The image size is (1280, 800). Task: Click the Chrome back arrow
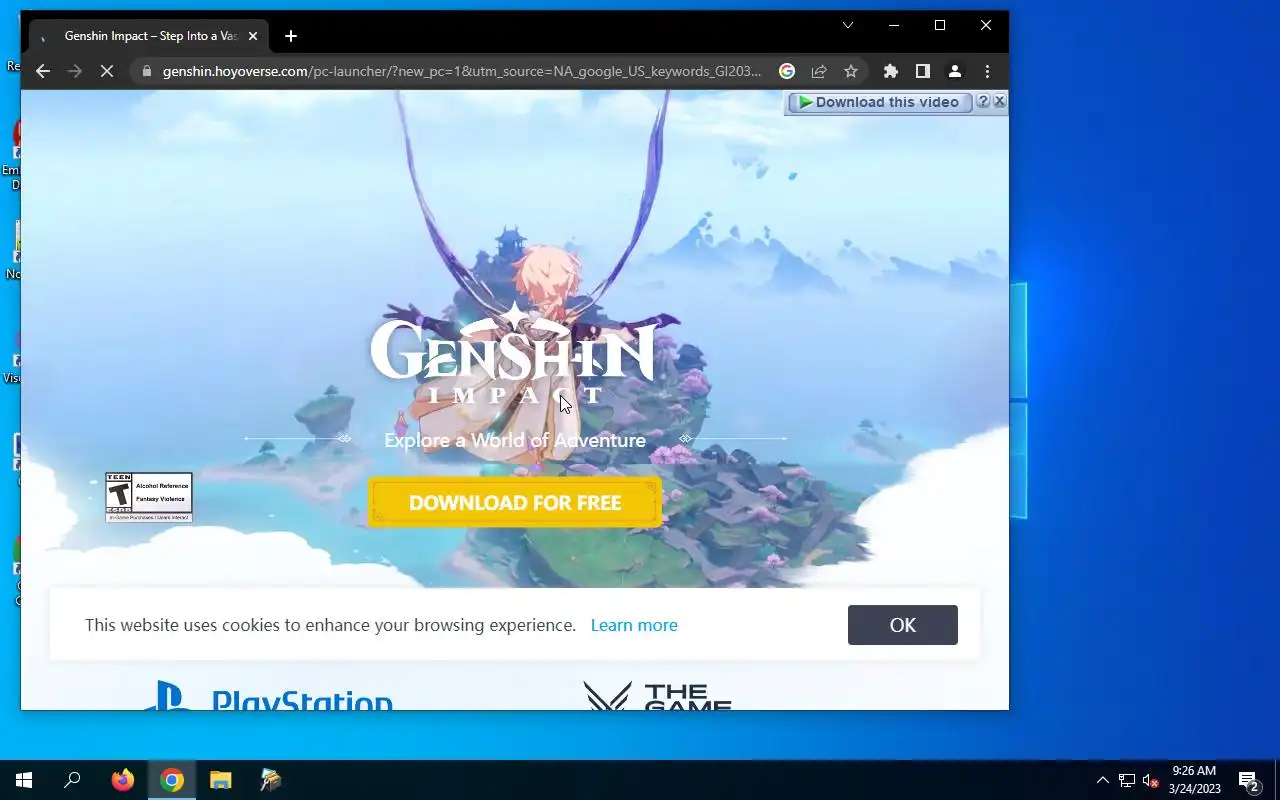[x=42, y=71]
